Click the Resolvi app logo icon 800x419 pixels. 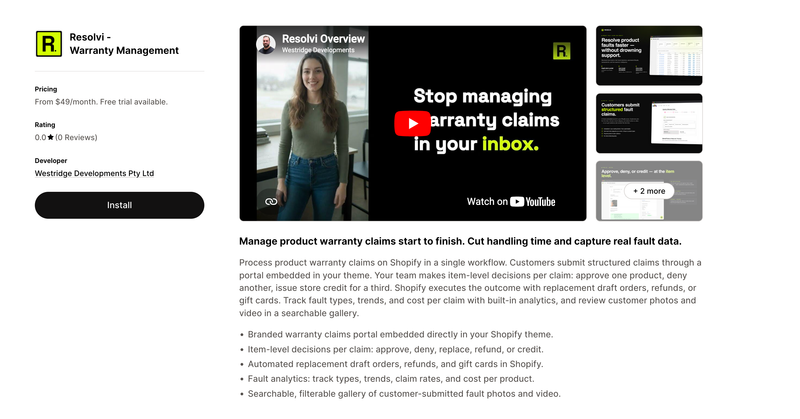tap(48, 43)
